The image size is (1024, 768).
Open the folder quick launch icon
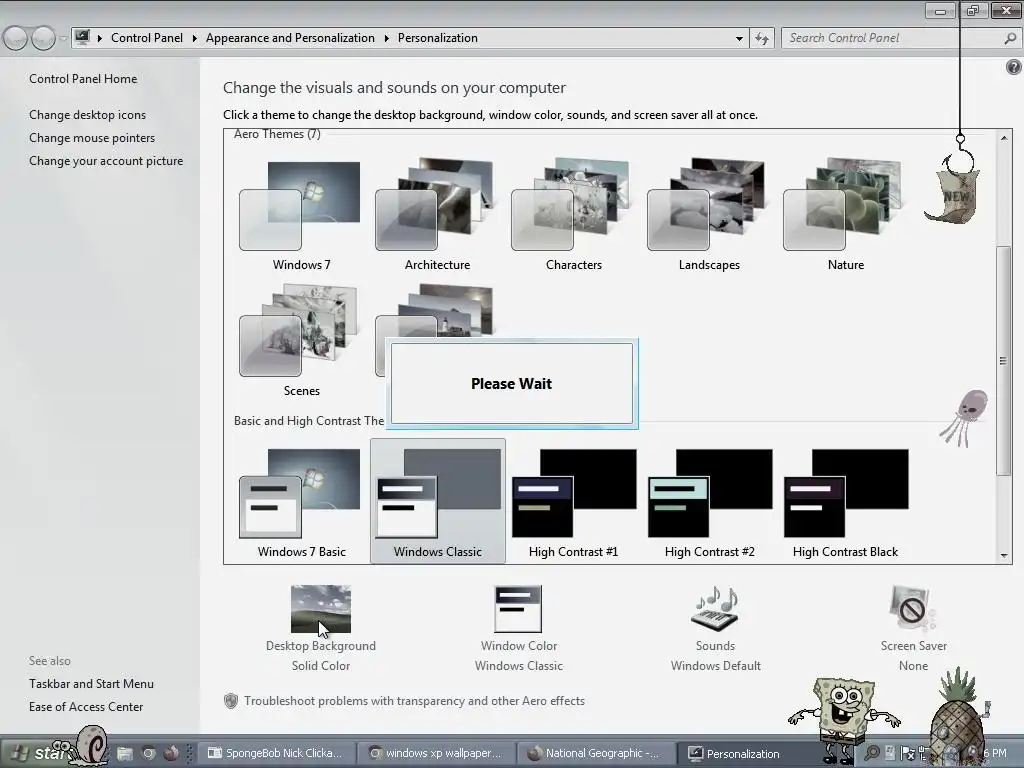[125, 754]
